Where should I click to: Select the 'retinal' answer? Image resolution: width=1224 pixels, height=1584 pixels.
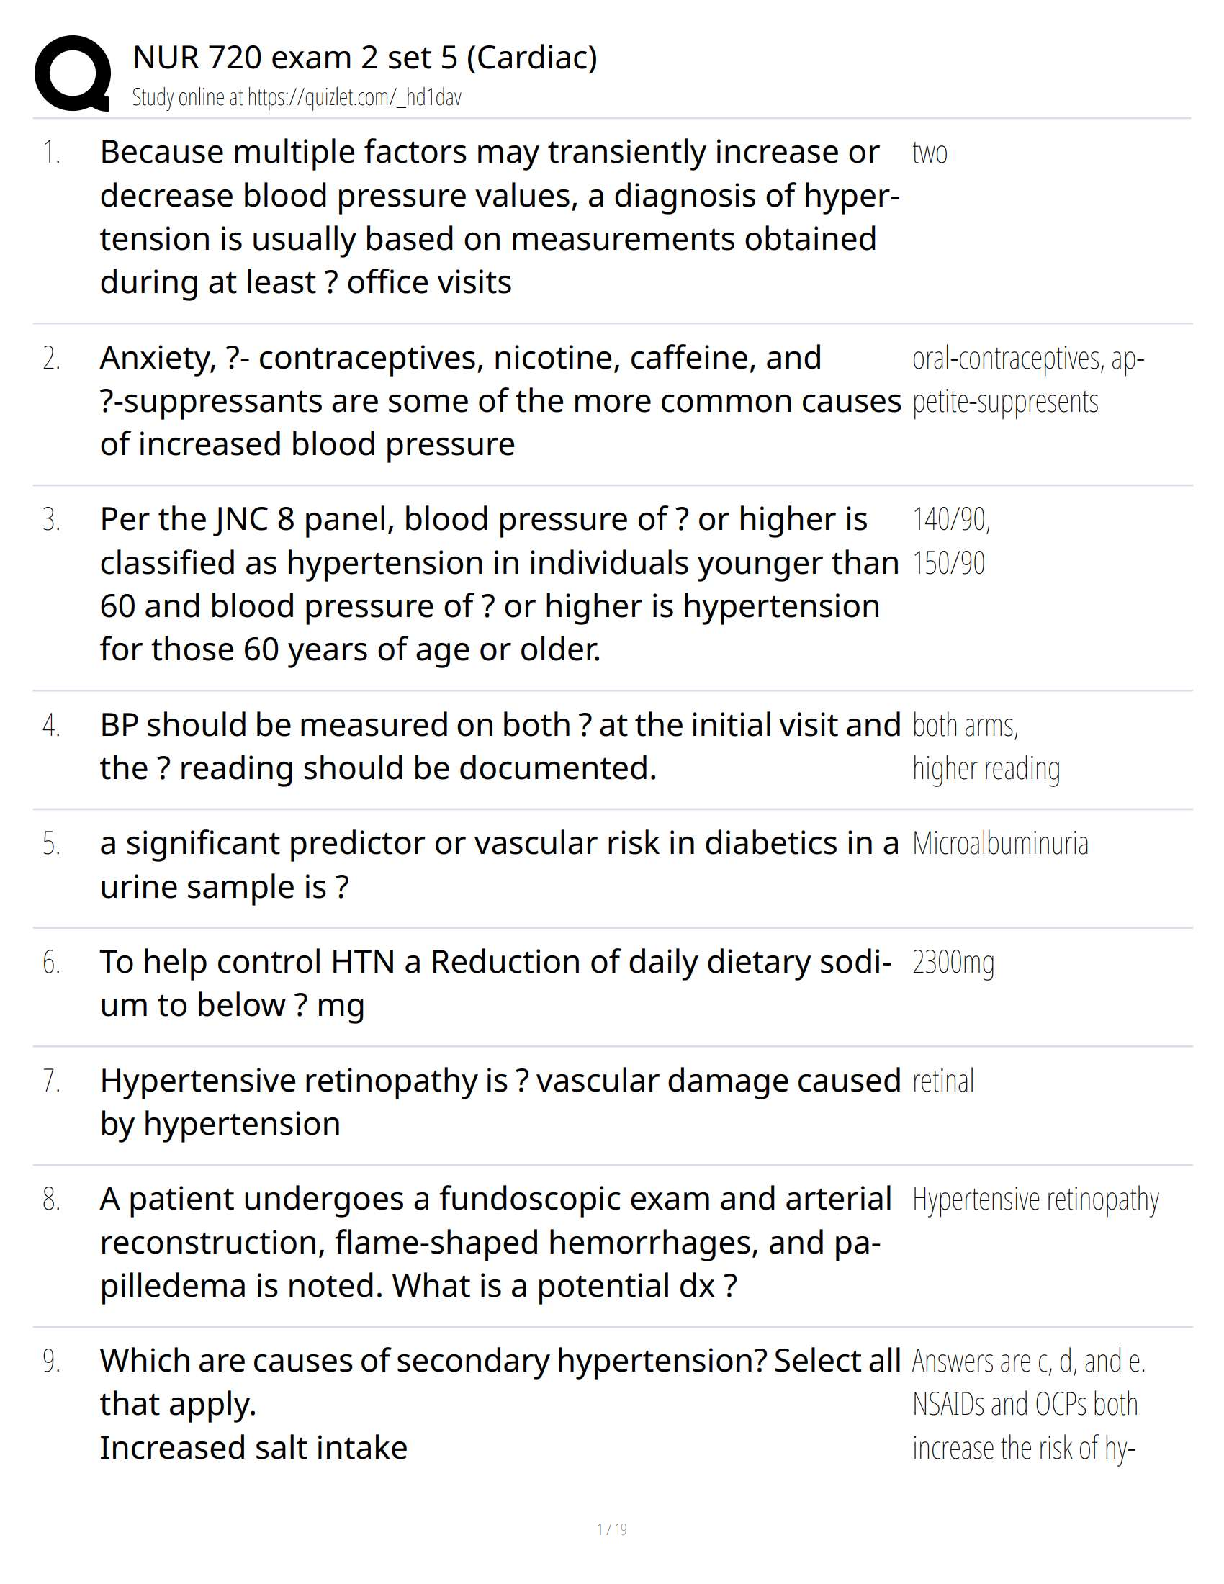pyautogui.click(x=942, y=1081)
